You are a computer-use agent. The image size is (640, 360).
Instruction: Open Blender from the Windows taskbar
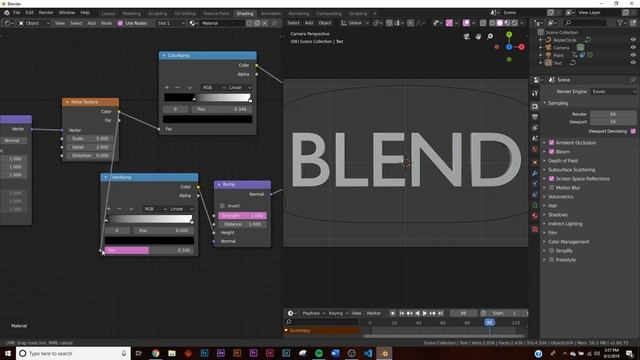click(384, 353)
